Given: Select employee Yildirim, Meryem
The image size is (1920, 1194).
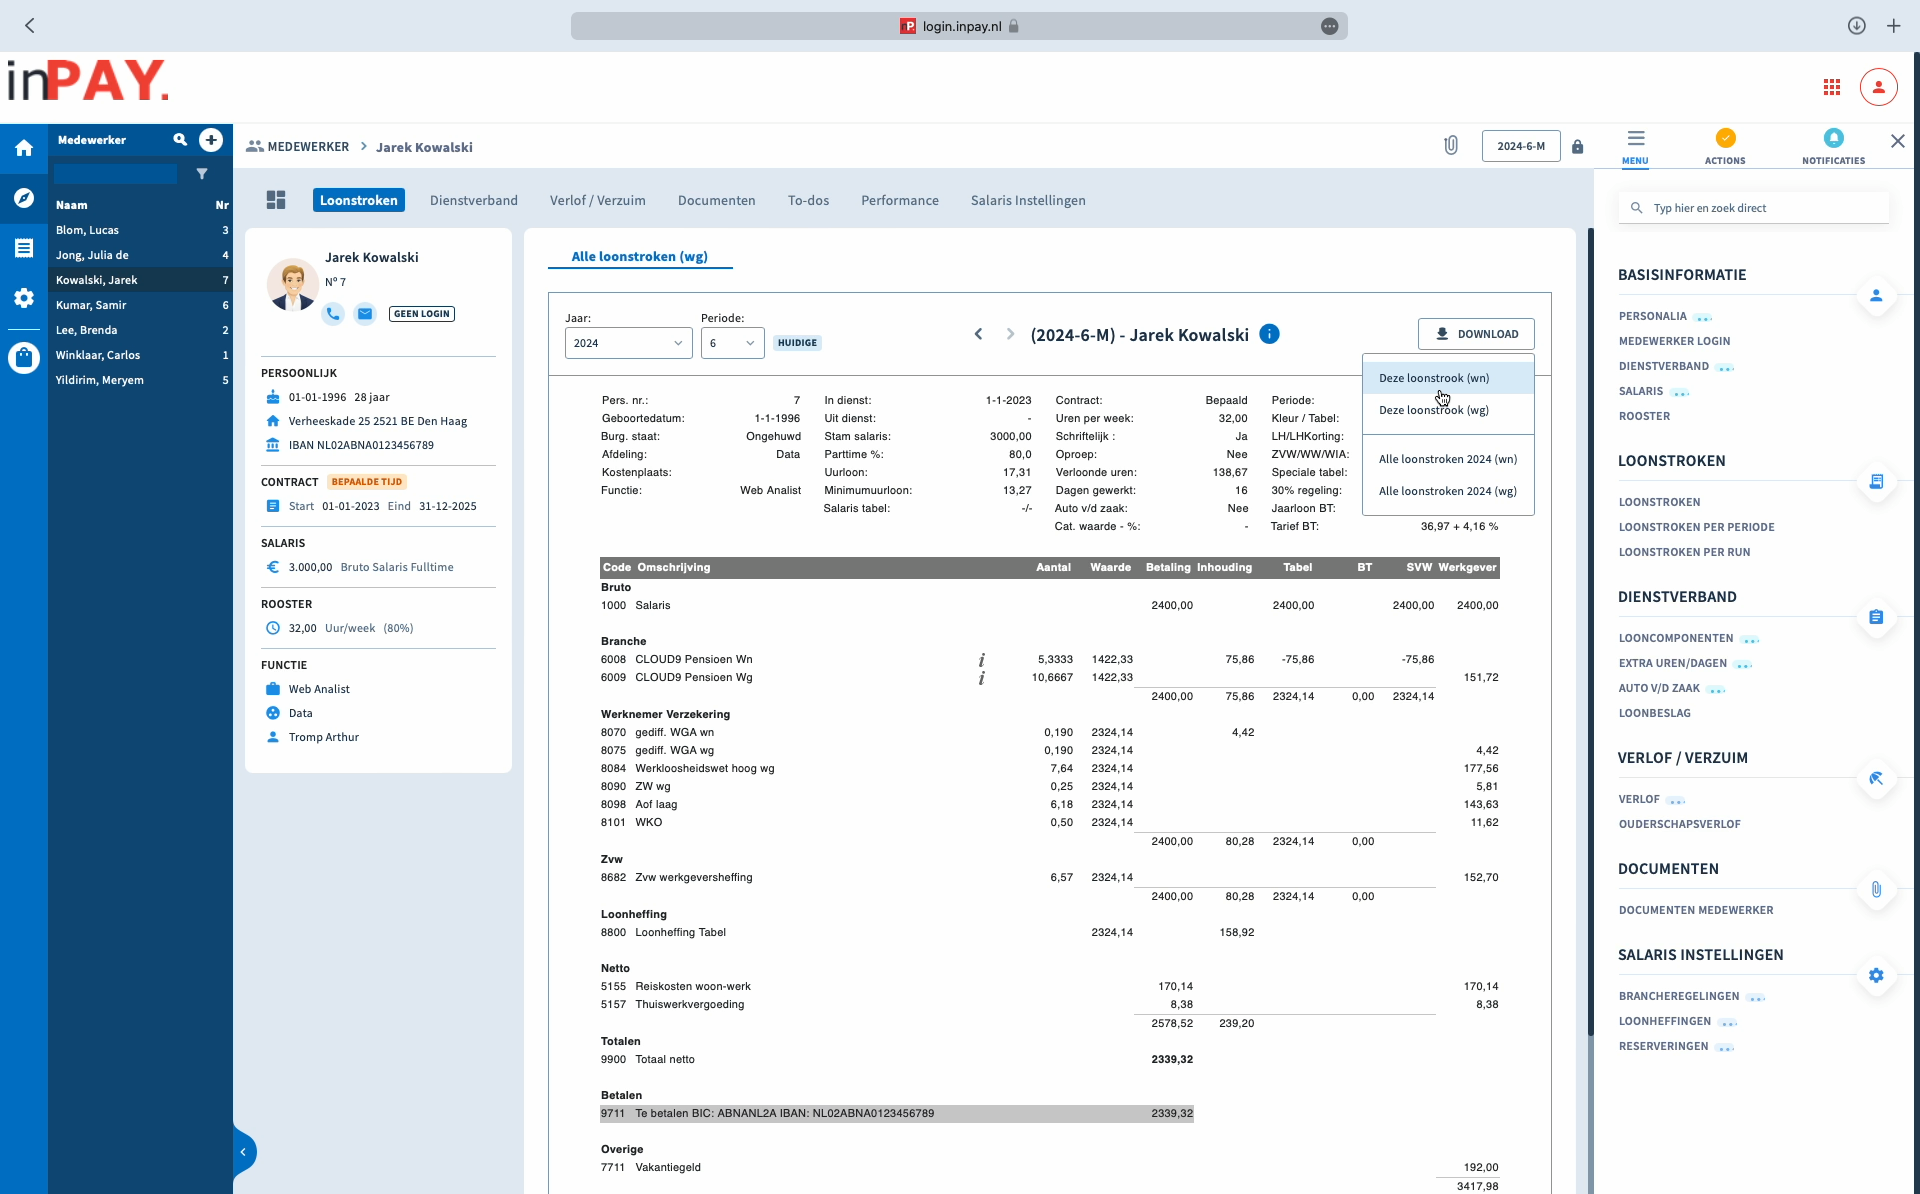Looking at the screenshot, I should tap(140, 380).
